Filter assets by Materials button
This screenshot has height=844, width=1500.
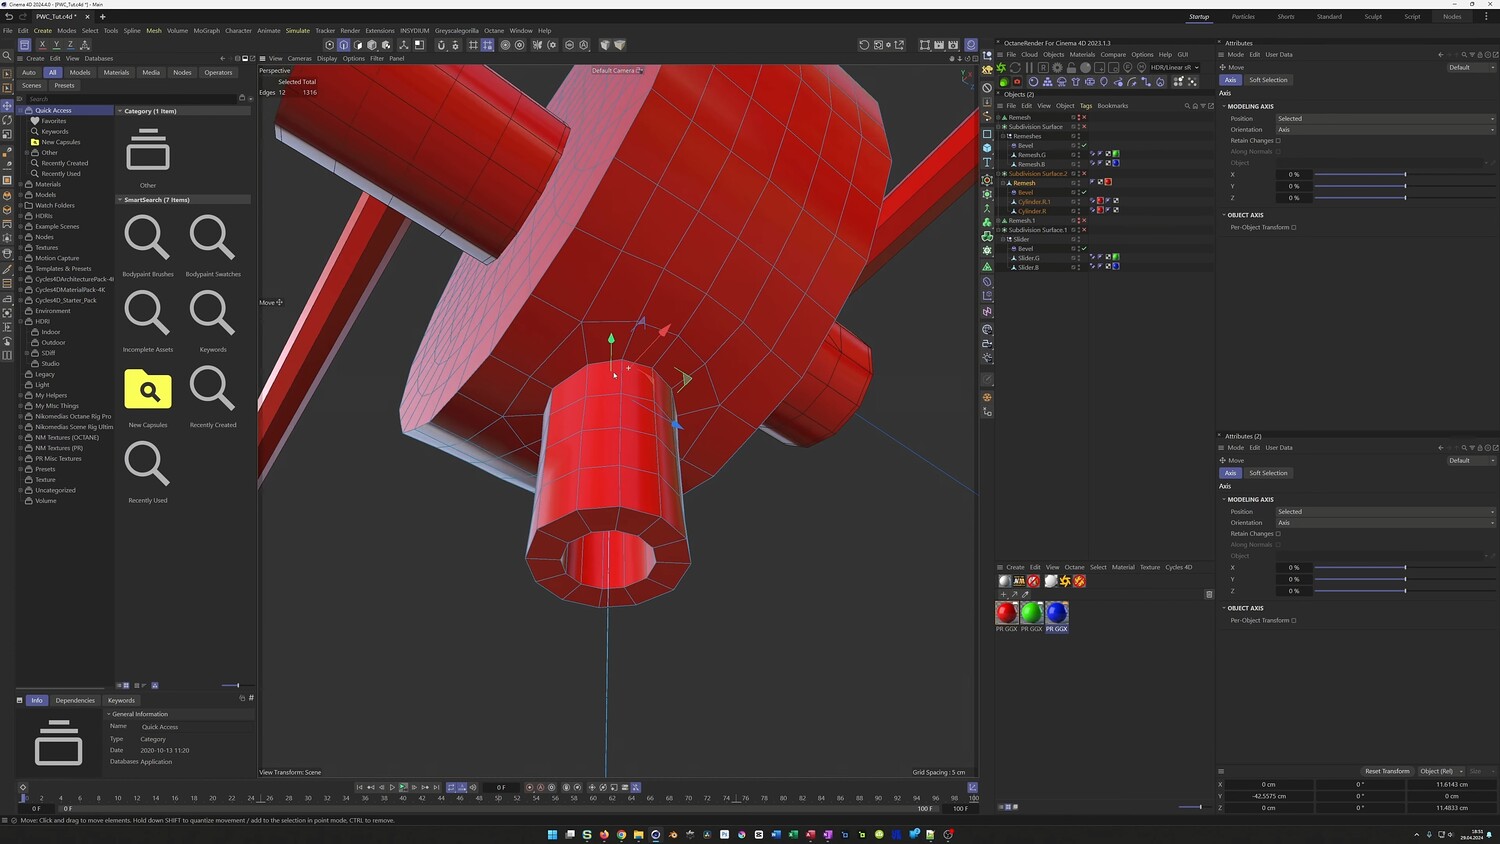pyautogui.click(x=116, y=72)
